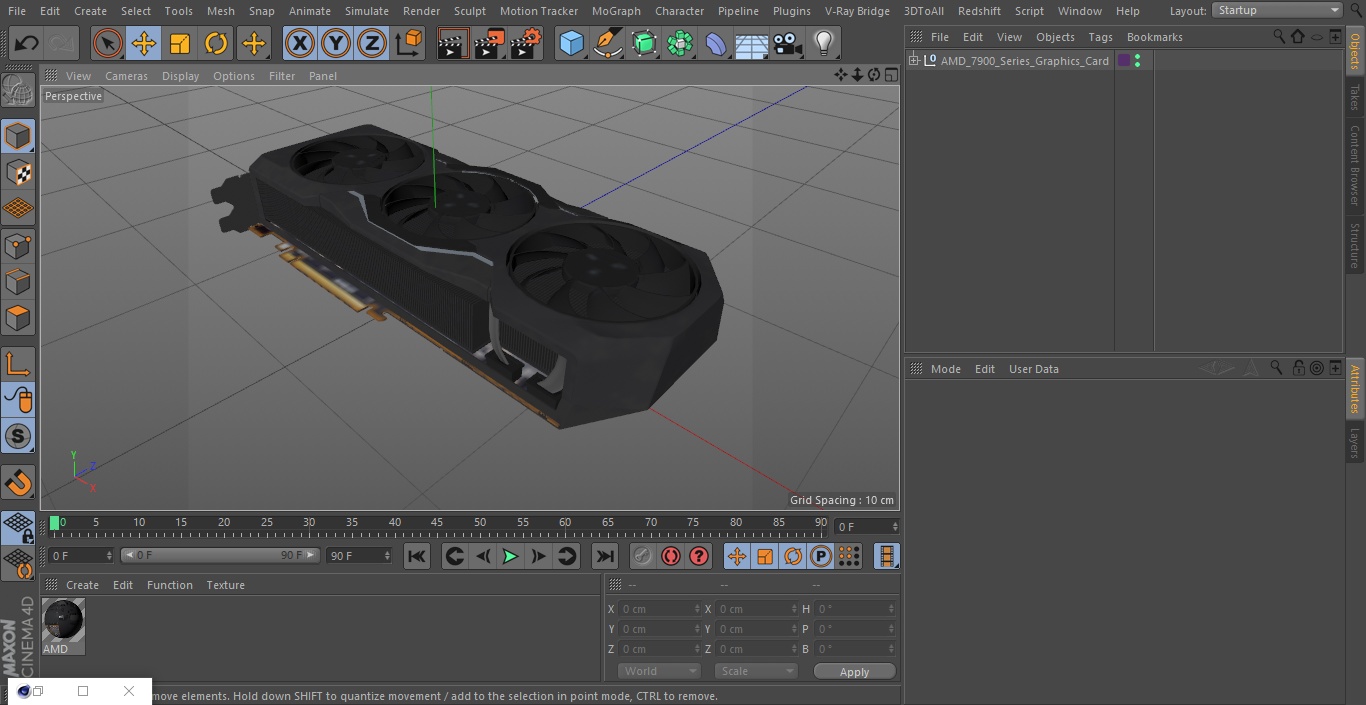Activate the Rotate tool
Screen dimensions: 1366x705
click(216, 43)
